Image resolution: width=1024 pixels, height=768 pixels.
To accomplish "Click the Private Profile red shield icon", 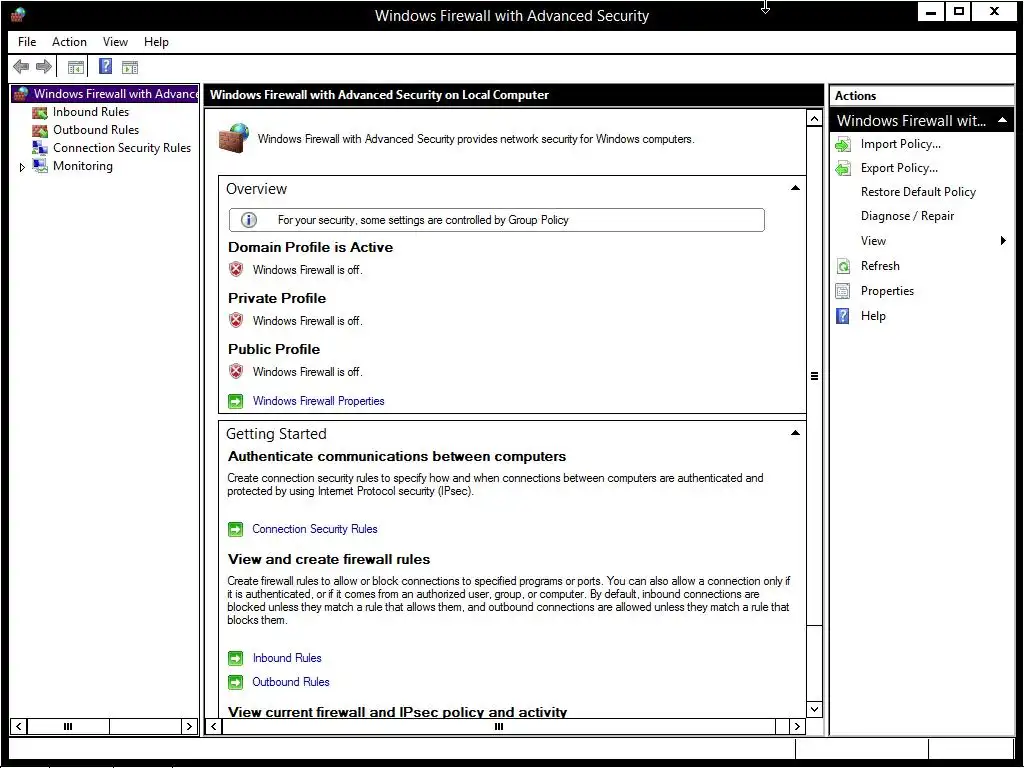I will (236, 320).
